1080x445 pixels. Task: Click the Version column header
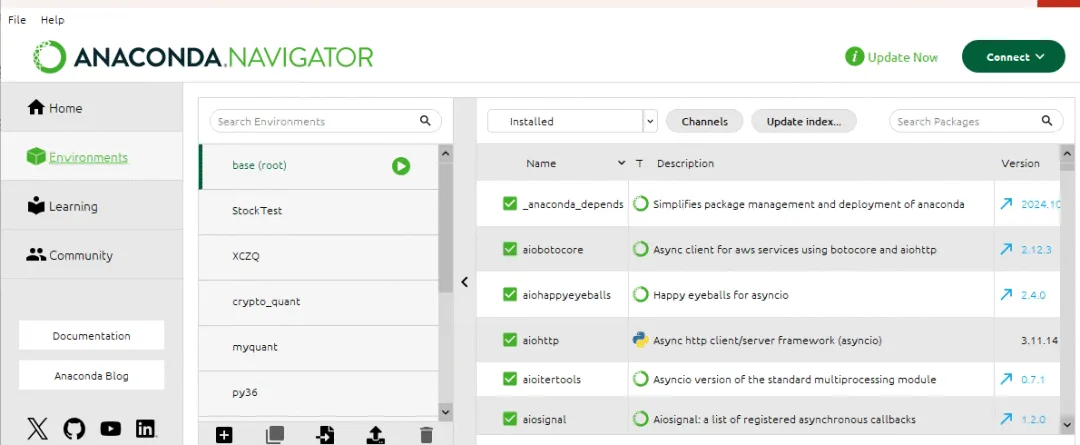(x=1020, y=163)
